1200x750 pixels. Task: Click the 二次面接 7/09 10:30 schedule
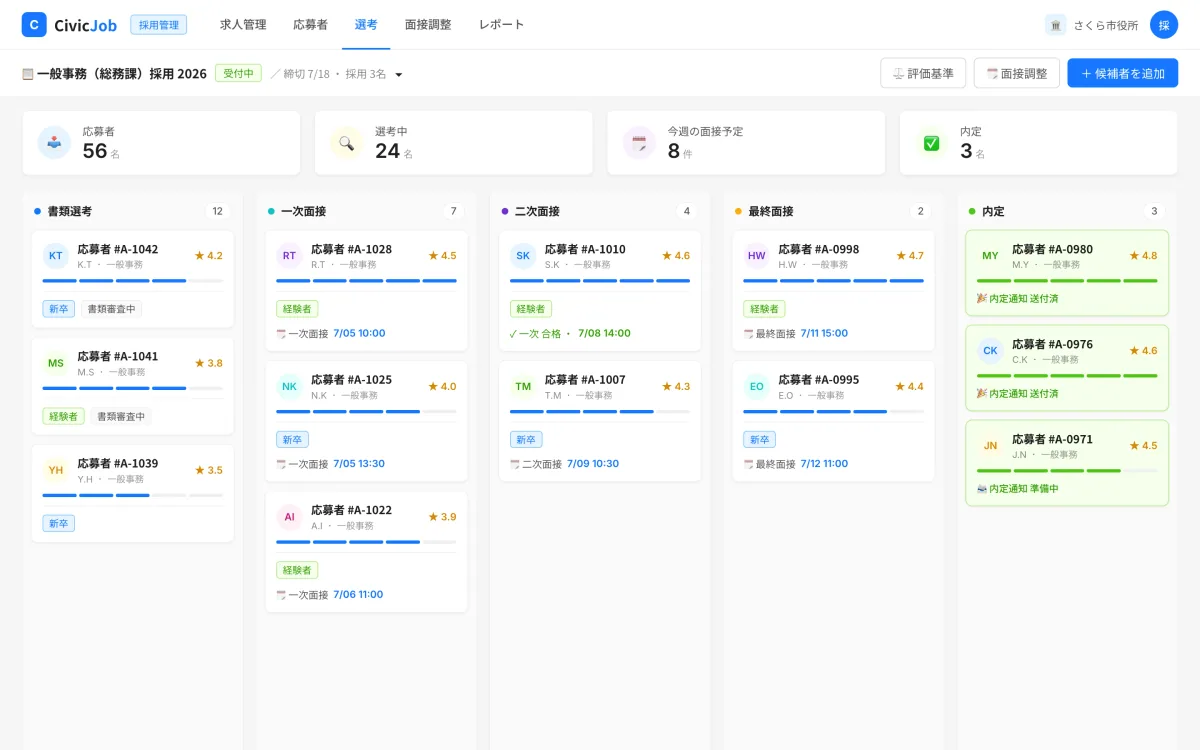tap(565, 464)
